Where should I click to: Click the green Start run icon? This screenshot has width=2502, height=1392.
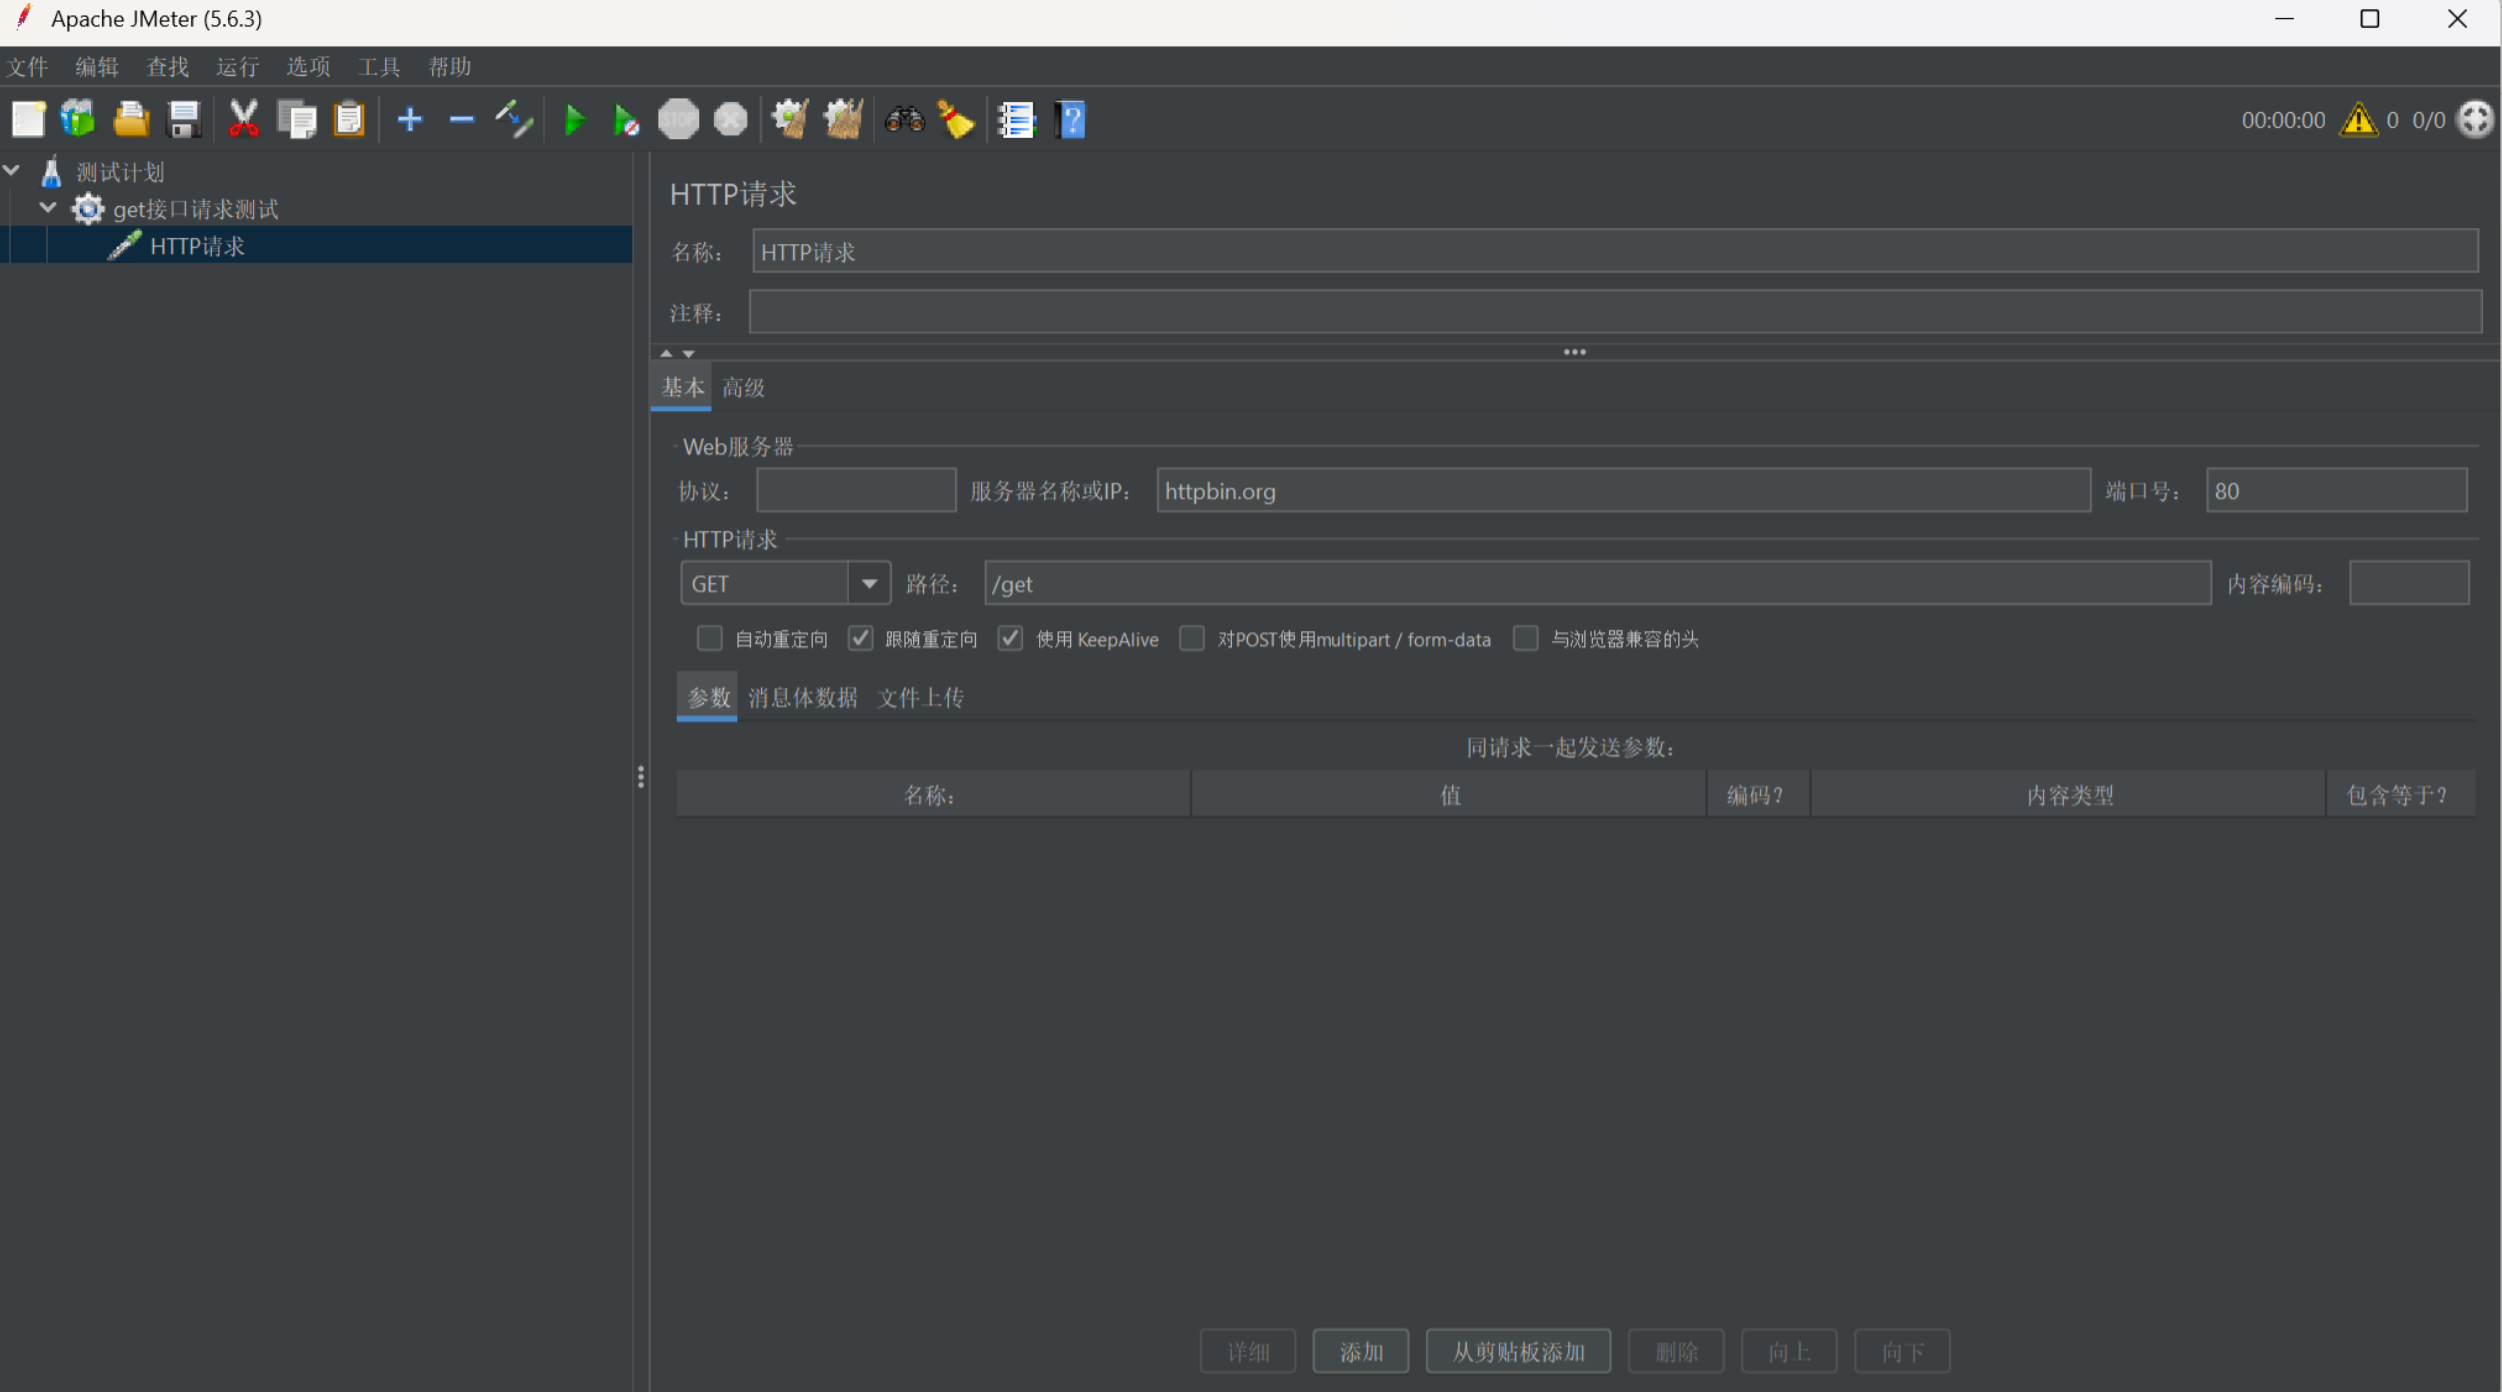574,120
